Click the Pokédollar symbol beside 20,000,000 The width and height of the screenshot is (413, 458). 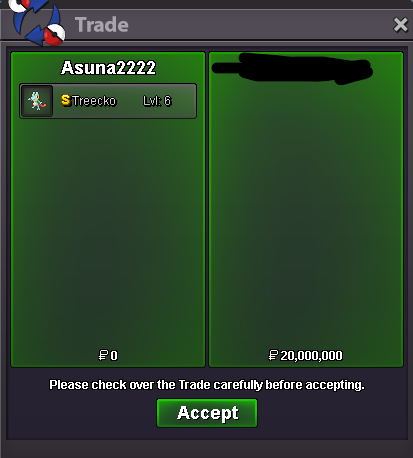[273, 355]
